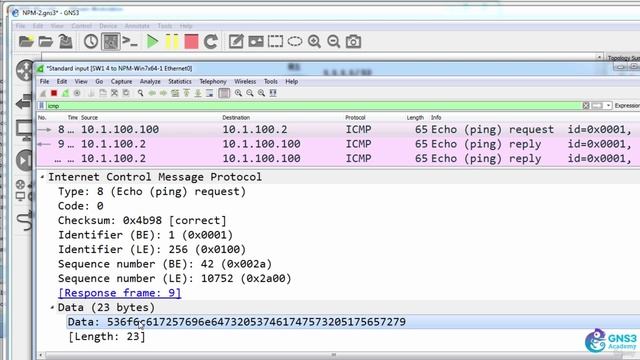This screenshot has height=360, width=640.
Task: Reload all nodes in GNS3 toolbar
Action: pyautogui.click(x=211, y=42)
